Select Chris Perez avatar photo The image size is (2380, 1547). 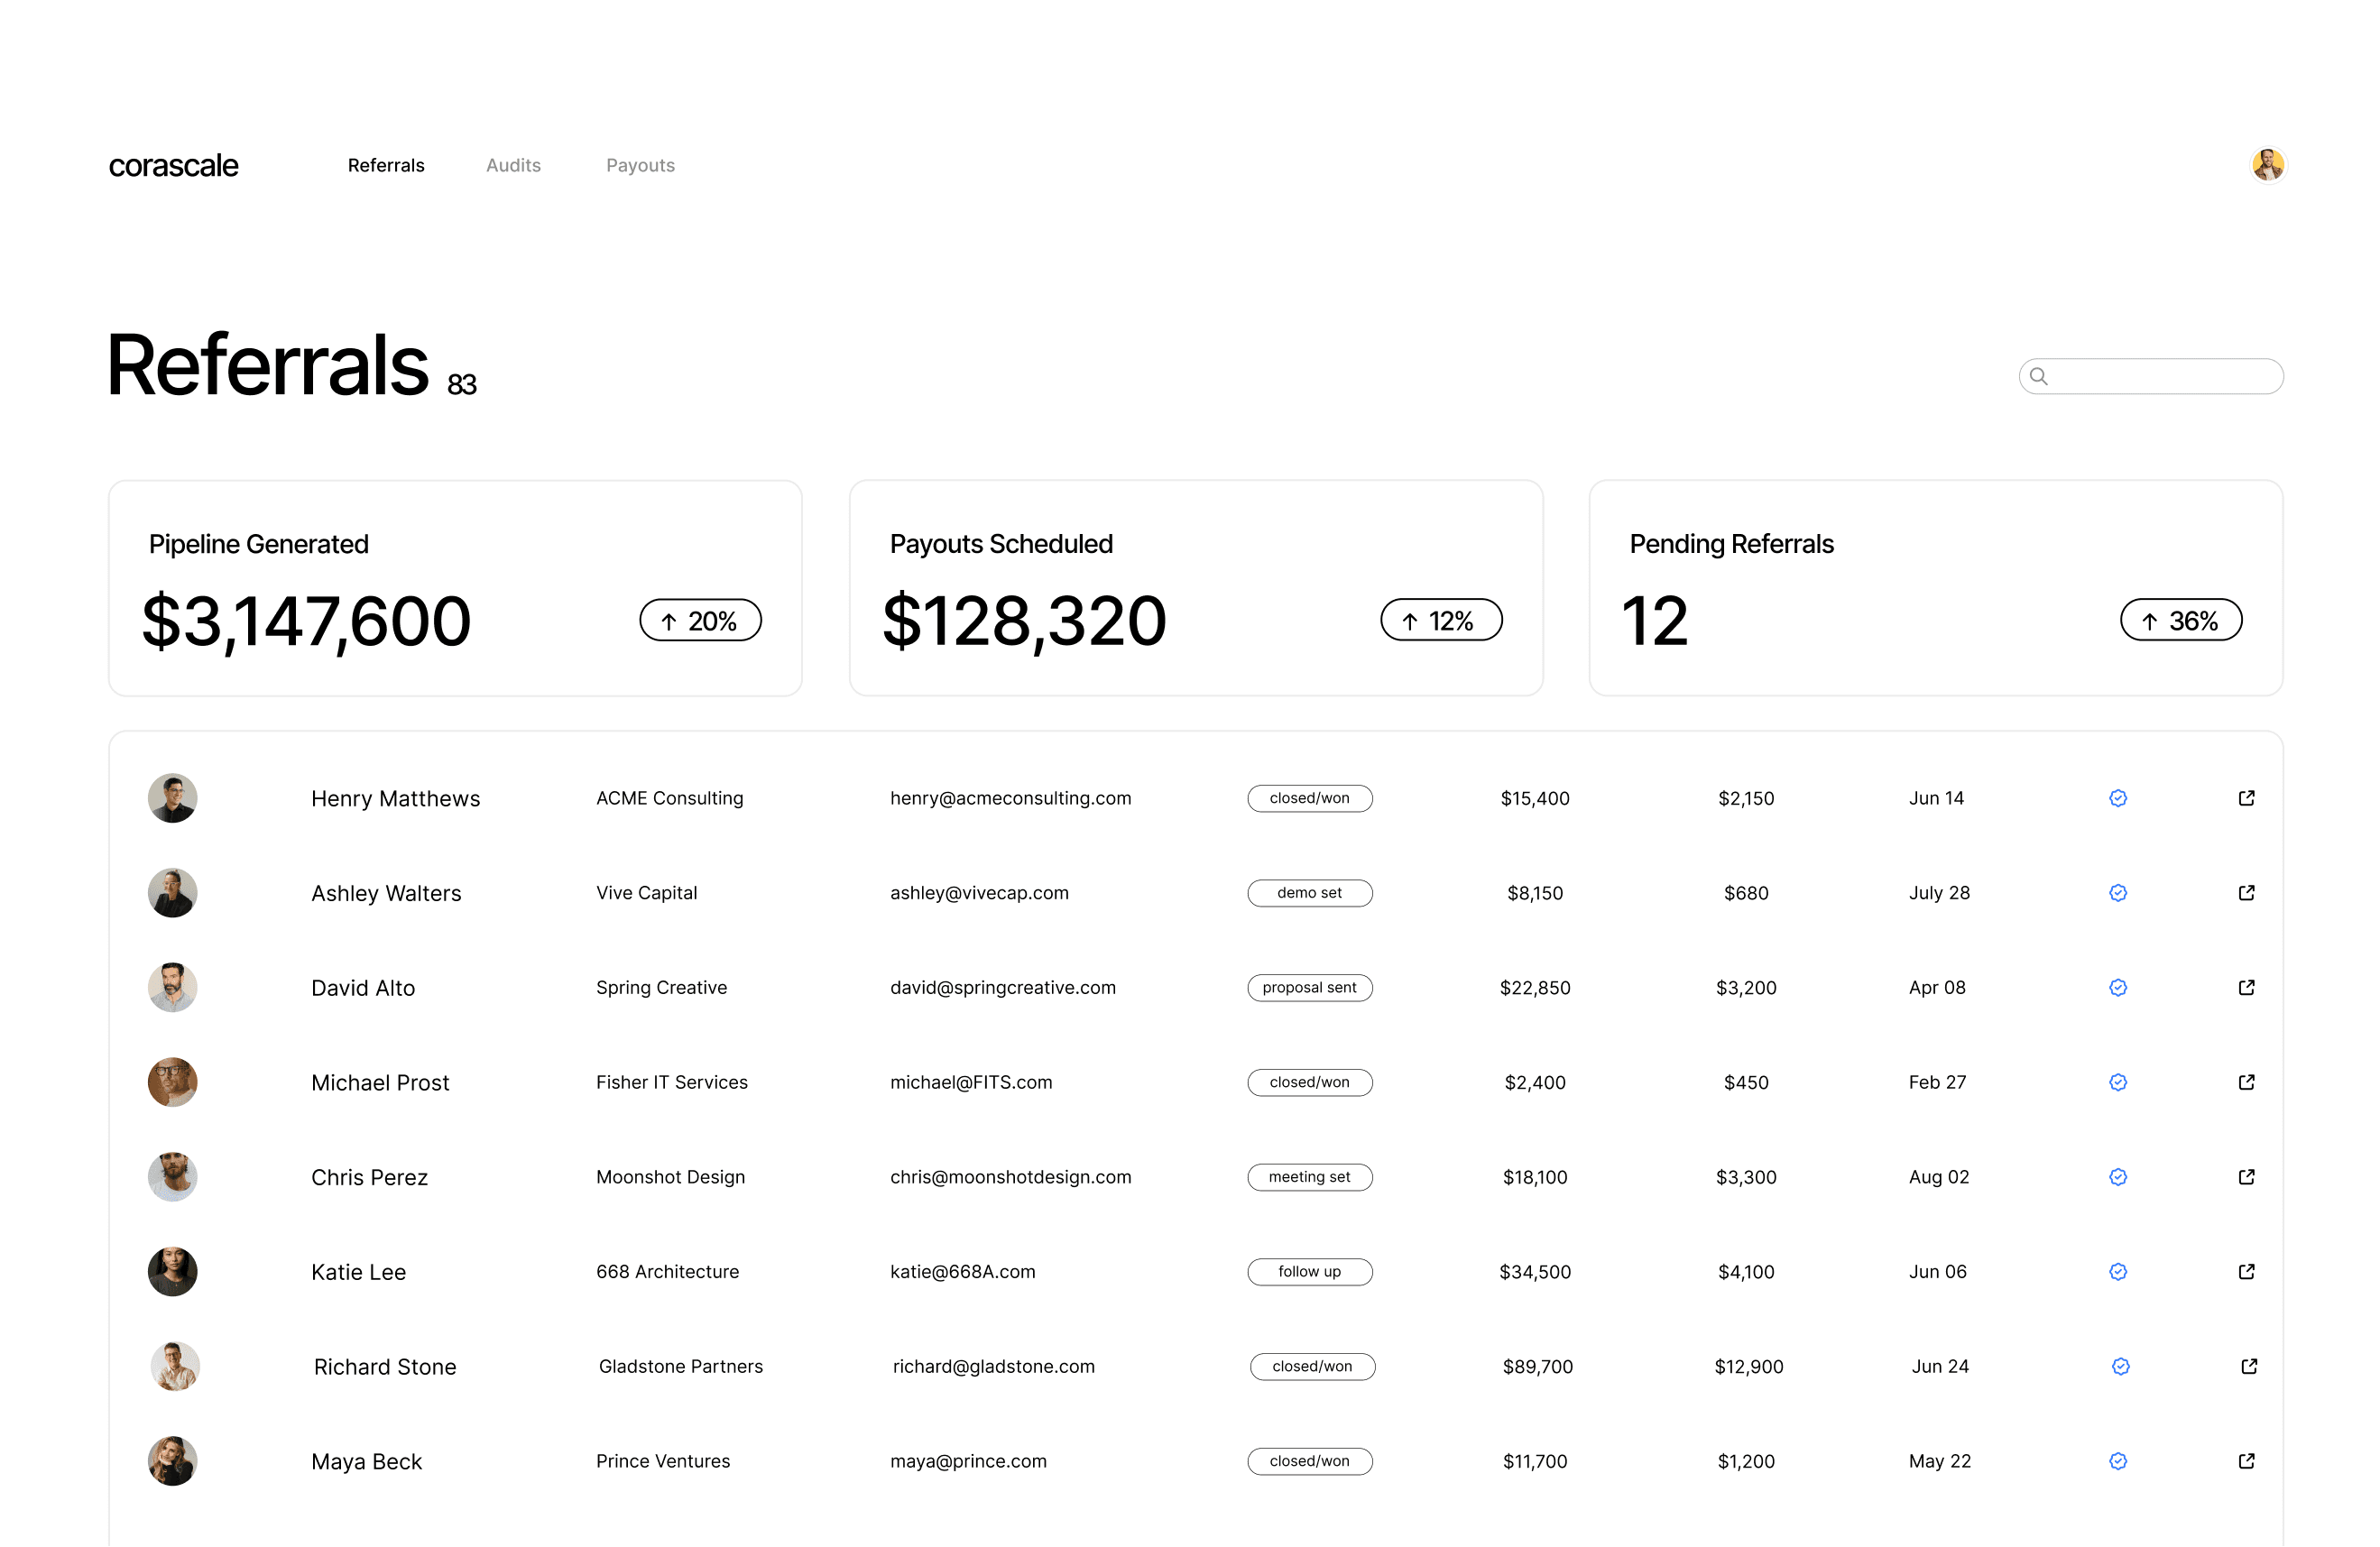pos(173,1177)
